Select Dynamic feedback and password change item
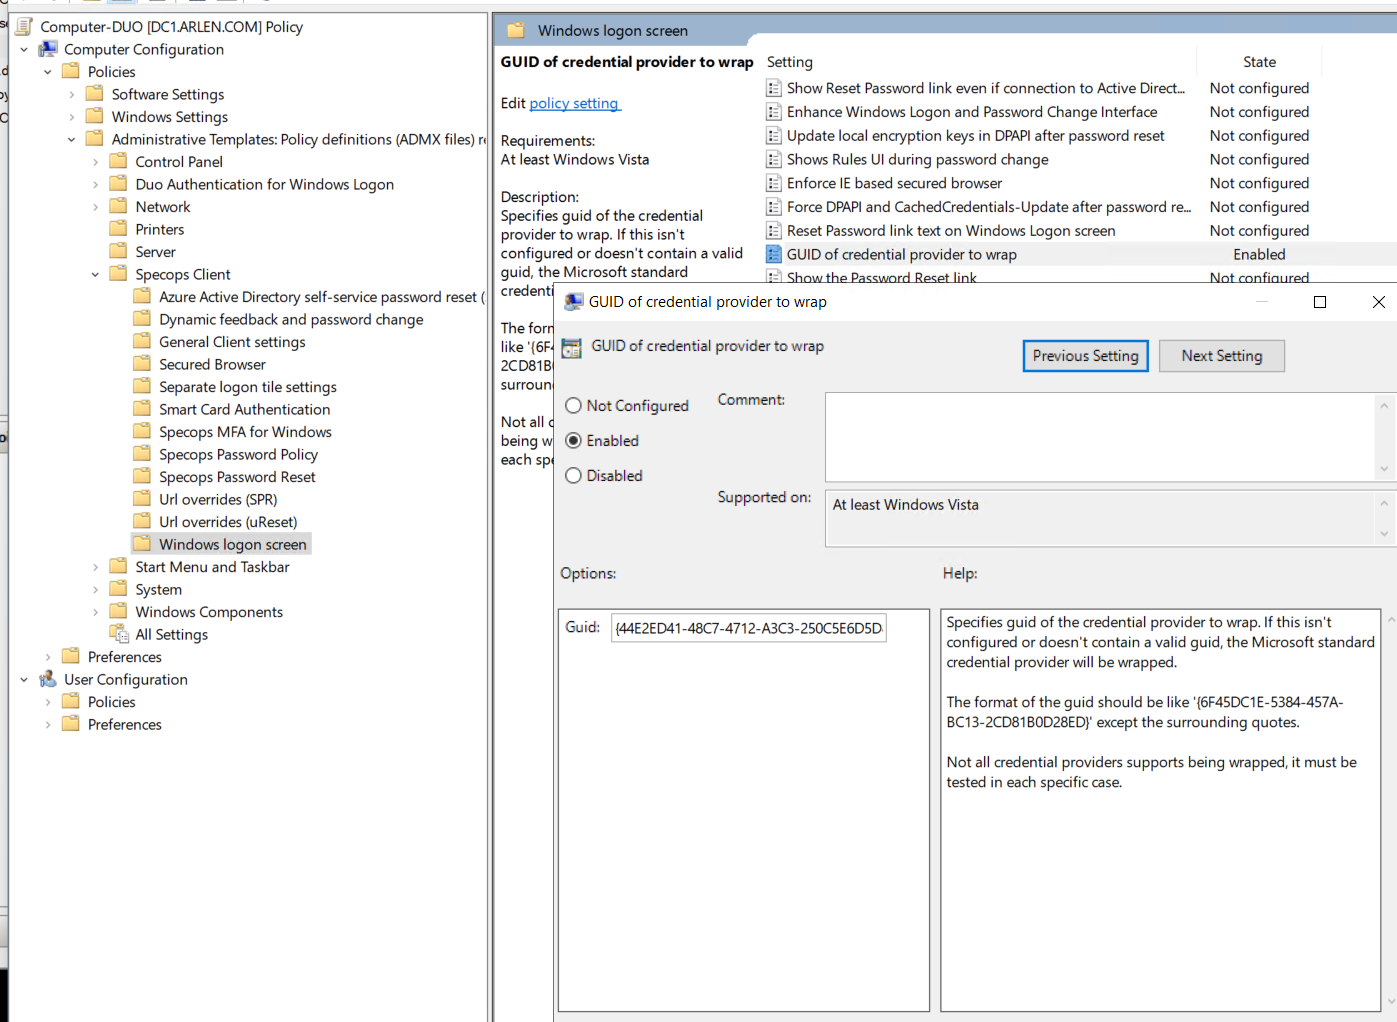The width and height of the screenshot is (1397, 1022). 291,319
